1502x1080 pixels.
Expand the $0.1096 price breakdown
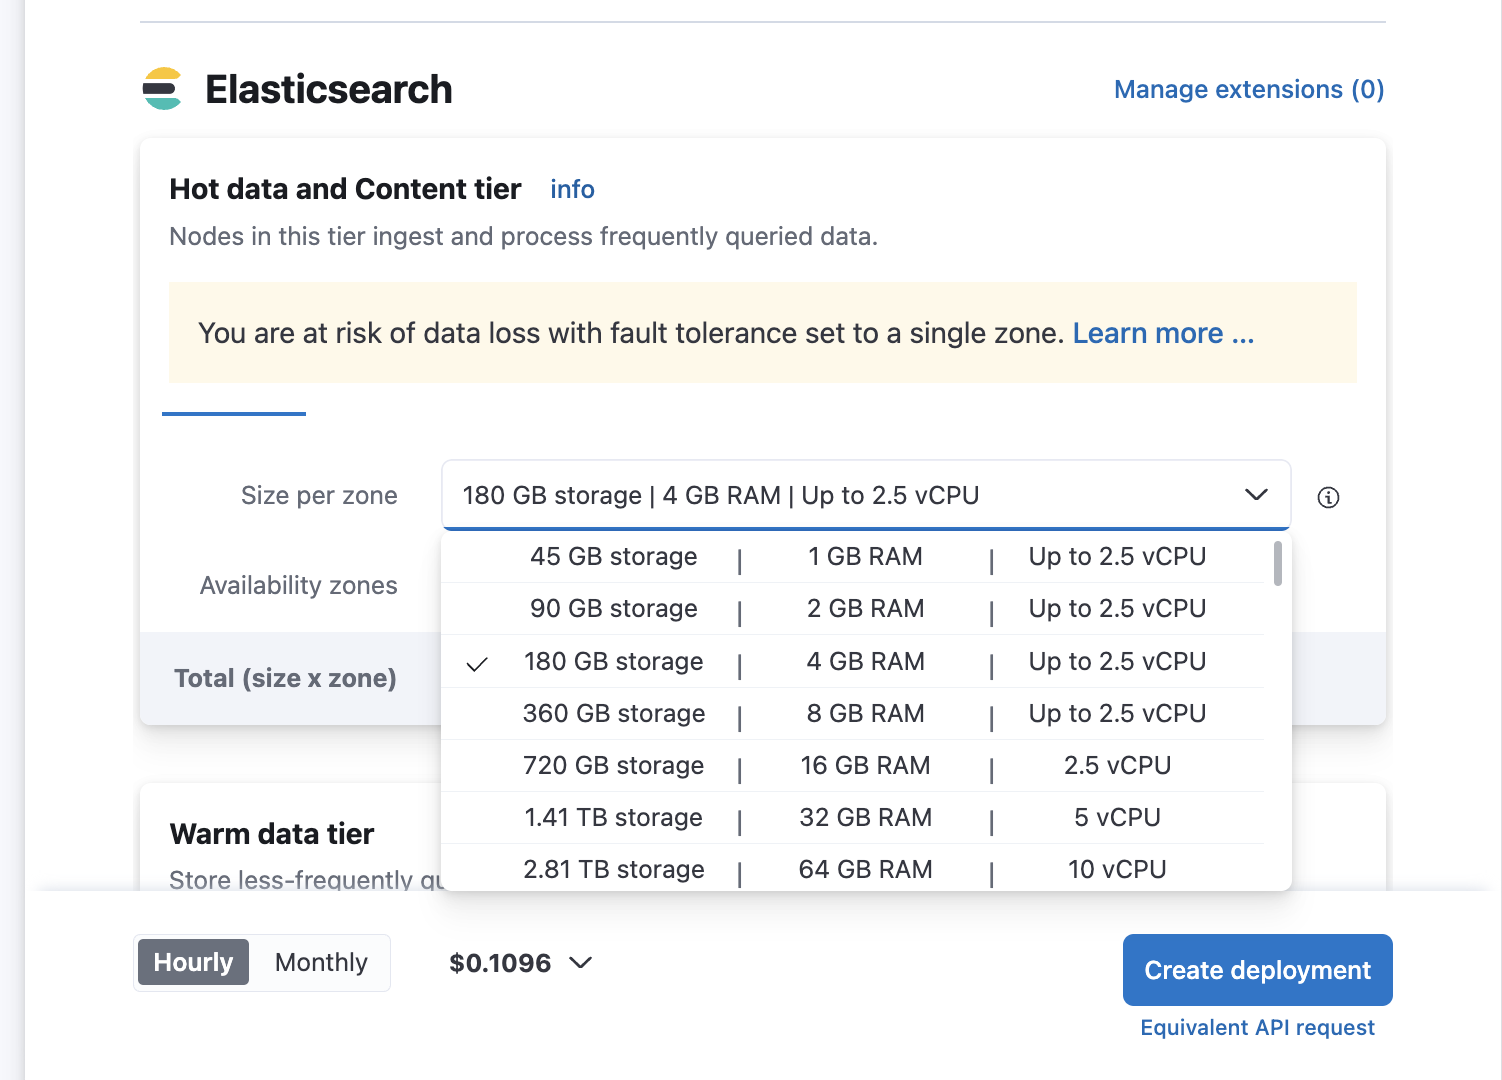coord(579,964)
